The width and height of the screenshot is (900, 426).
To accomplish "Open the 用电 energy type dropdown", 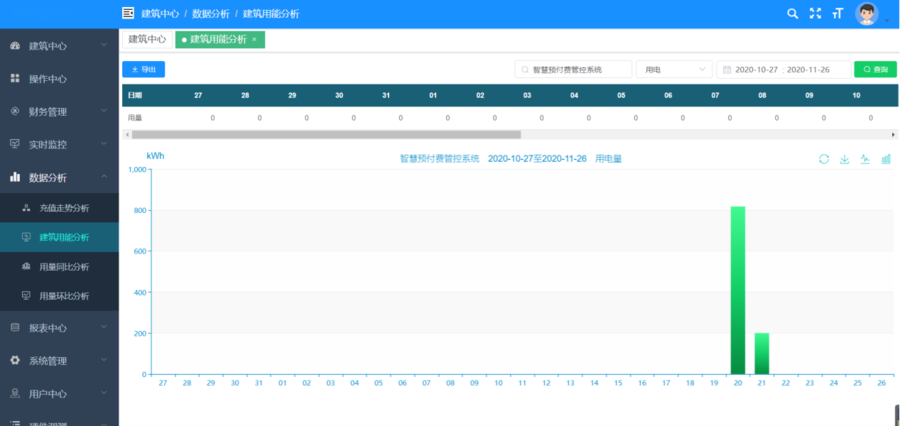I will point(672,70).
